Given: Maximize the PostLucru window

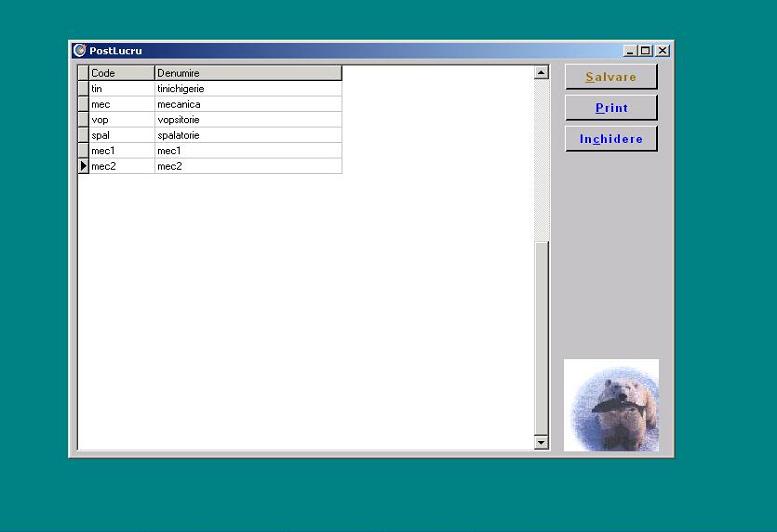Looking at the screenshot, I should [x=646, y=50].
